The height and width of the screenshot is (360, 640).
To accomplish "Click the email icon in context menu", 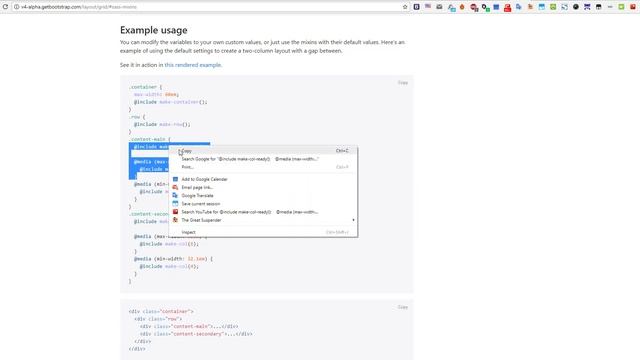I will [x=176, y=187].
